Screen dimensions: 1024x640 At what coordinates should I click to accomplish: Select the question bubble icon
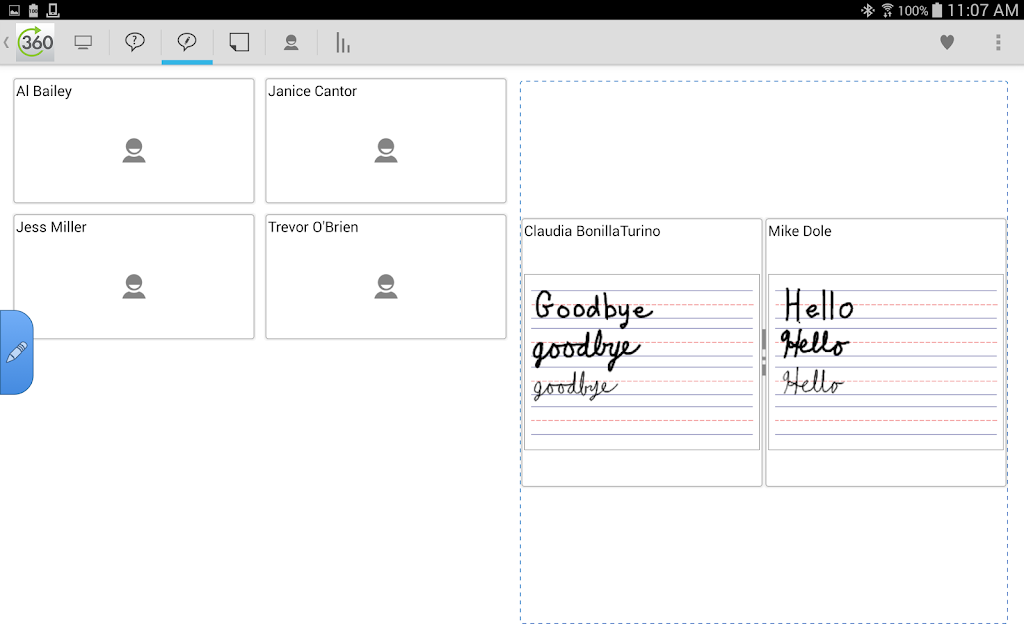click(135, 42)
